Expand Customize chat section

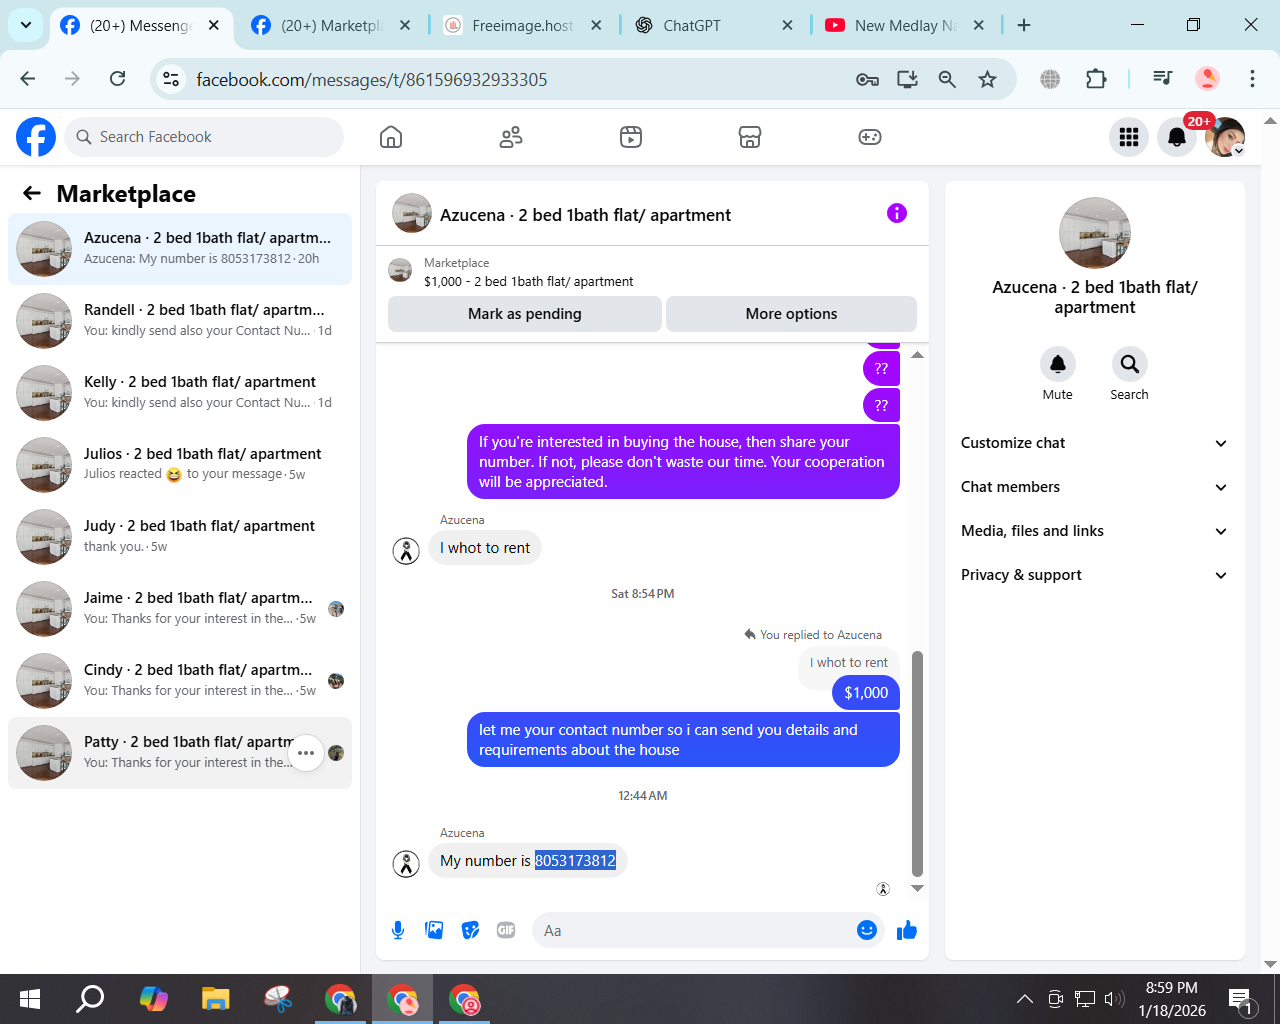[x=1094, y=443]
